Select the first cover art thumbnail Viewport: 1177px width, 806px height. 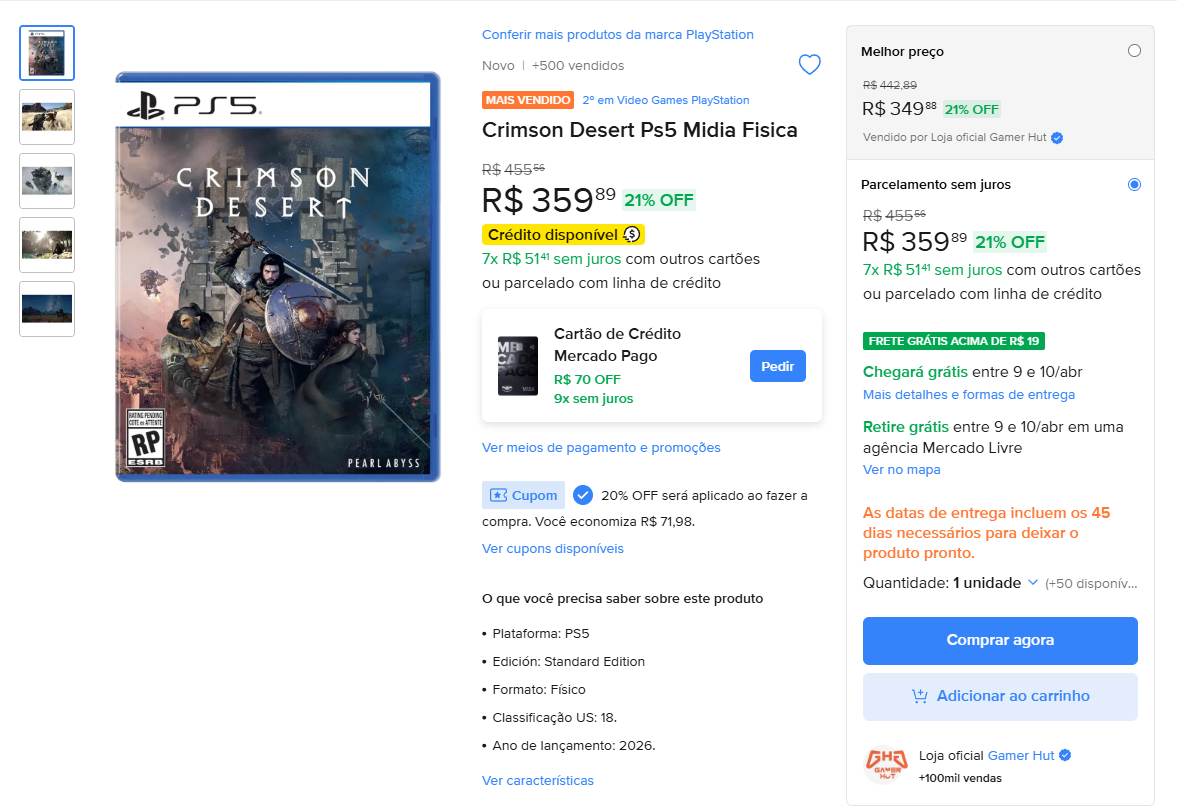click(47, 53)
